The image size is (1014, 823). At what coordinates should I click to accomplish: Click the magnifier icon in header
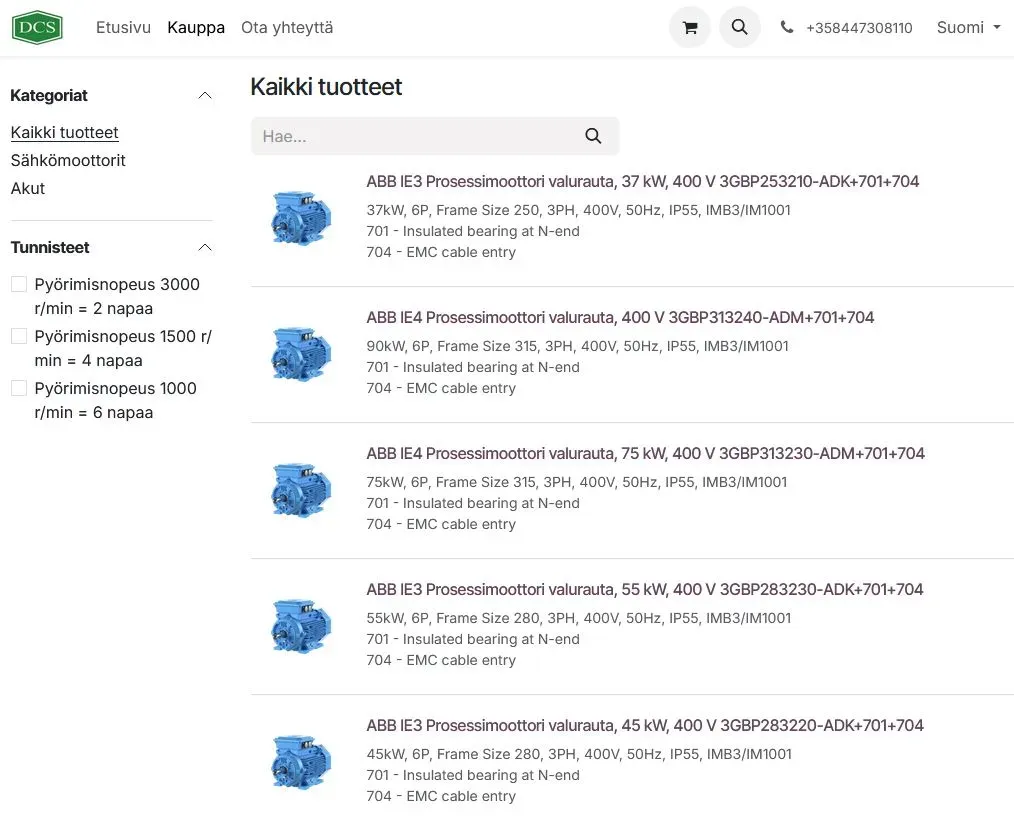[x=740, y=28]
